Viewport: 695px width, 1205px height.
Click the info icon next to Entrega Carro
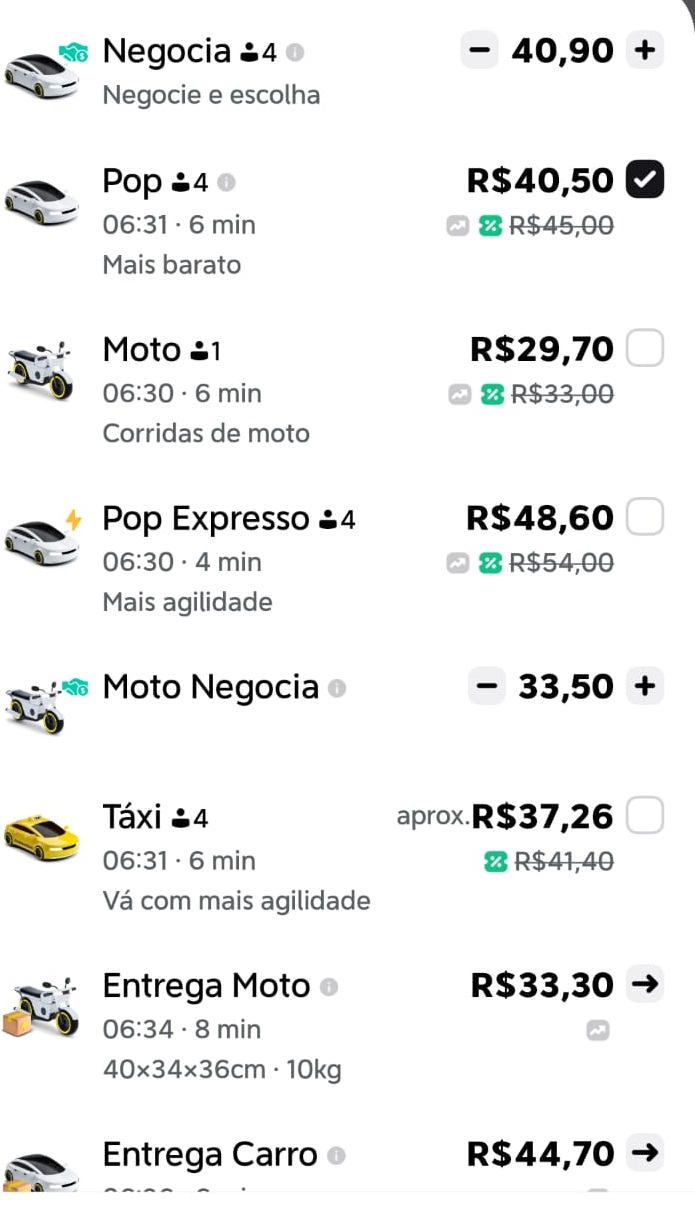336,1156
